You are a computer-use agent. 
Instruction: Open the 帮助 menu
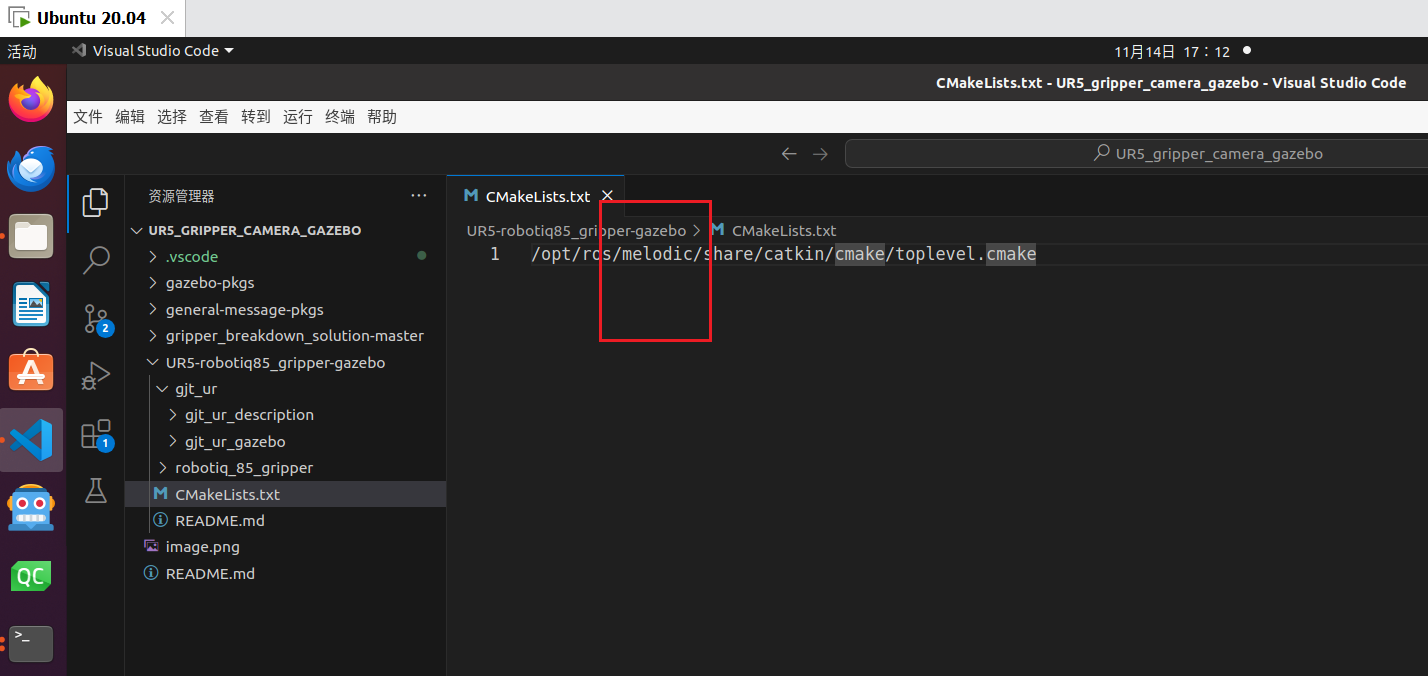[382, 117]
